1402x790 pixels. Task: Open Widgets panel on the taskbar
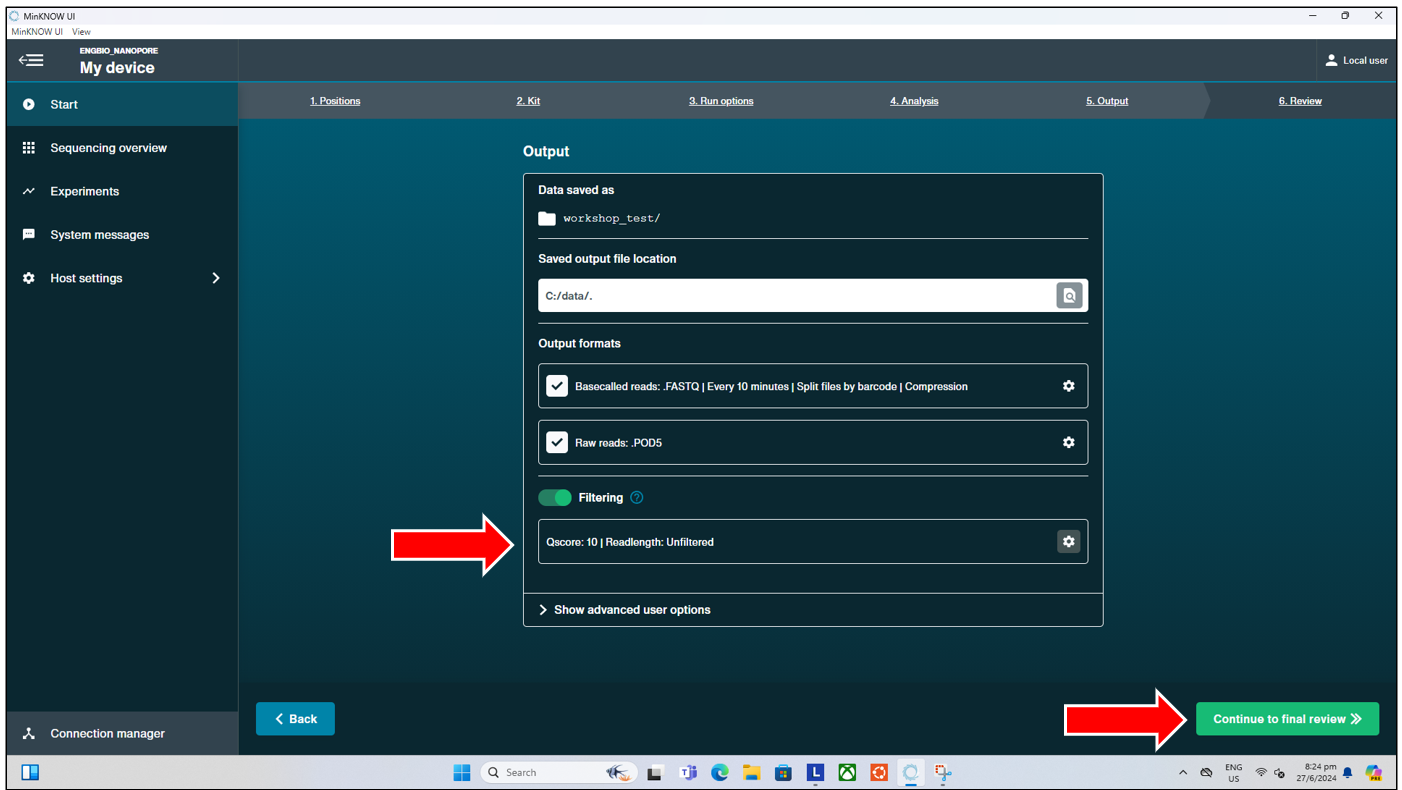[x=30, y=772]
